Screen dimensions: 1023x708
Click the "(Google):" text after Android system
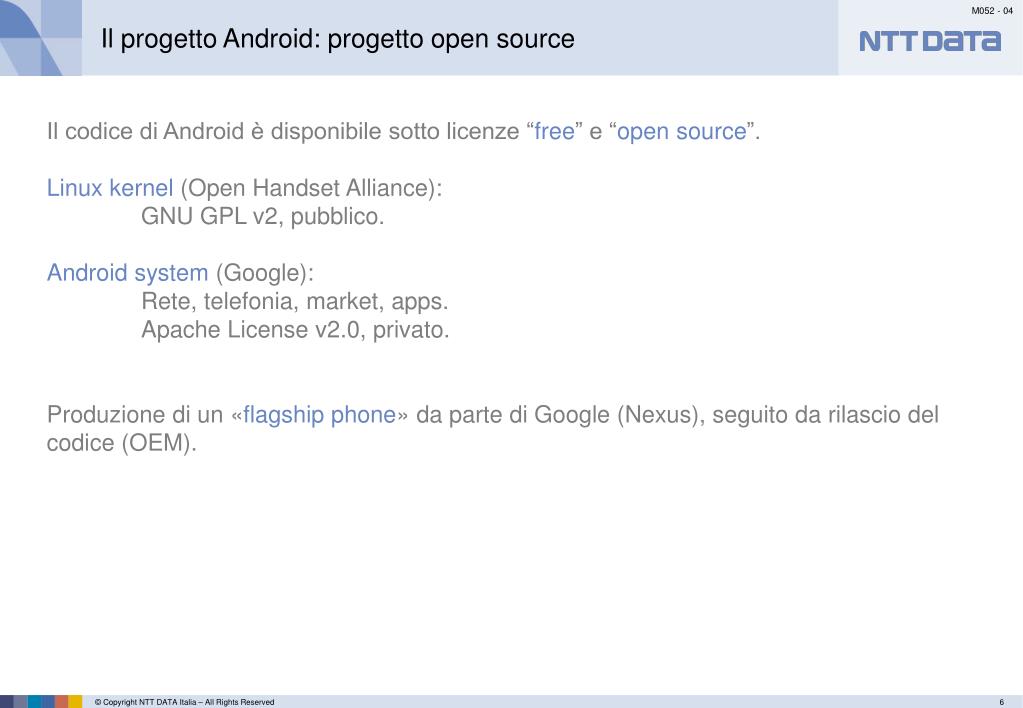pyautogui.click(x=264, y=273)
